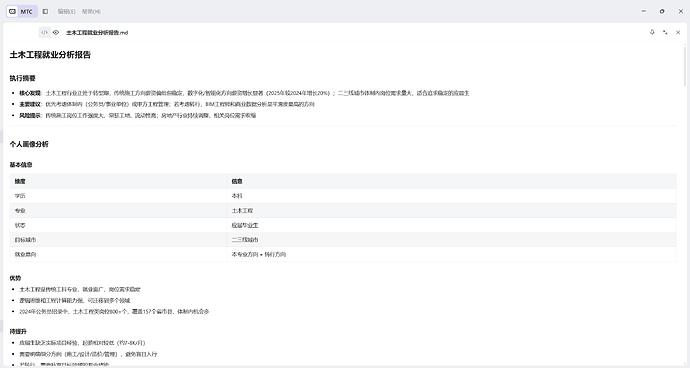Click the bullet starting with 2024年公务员招录中
The width and height of the screenshot is (690, 368).
(114, 312)
